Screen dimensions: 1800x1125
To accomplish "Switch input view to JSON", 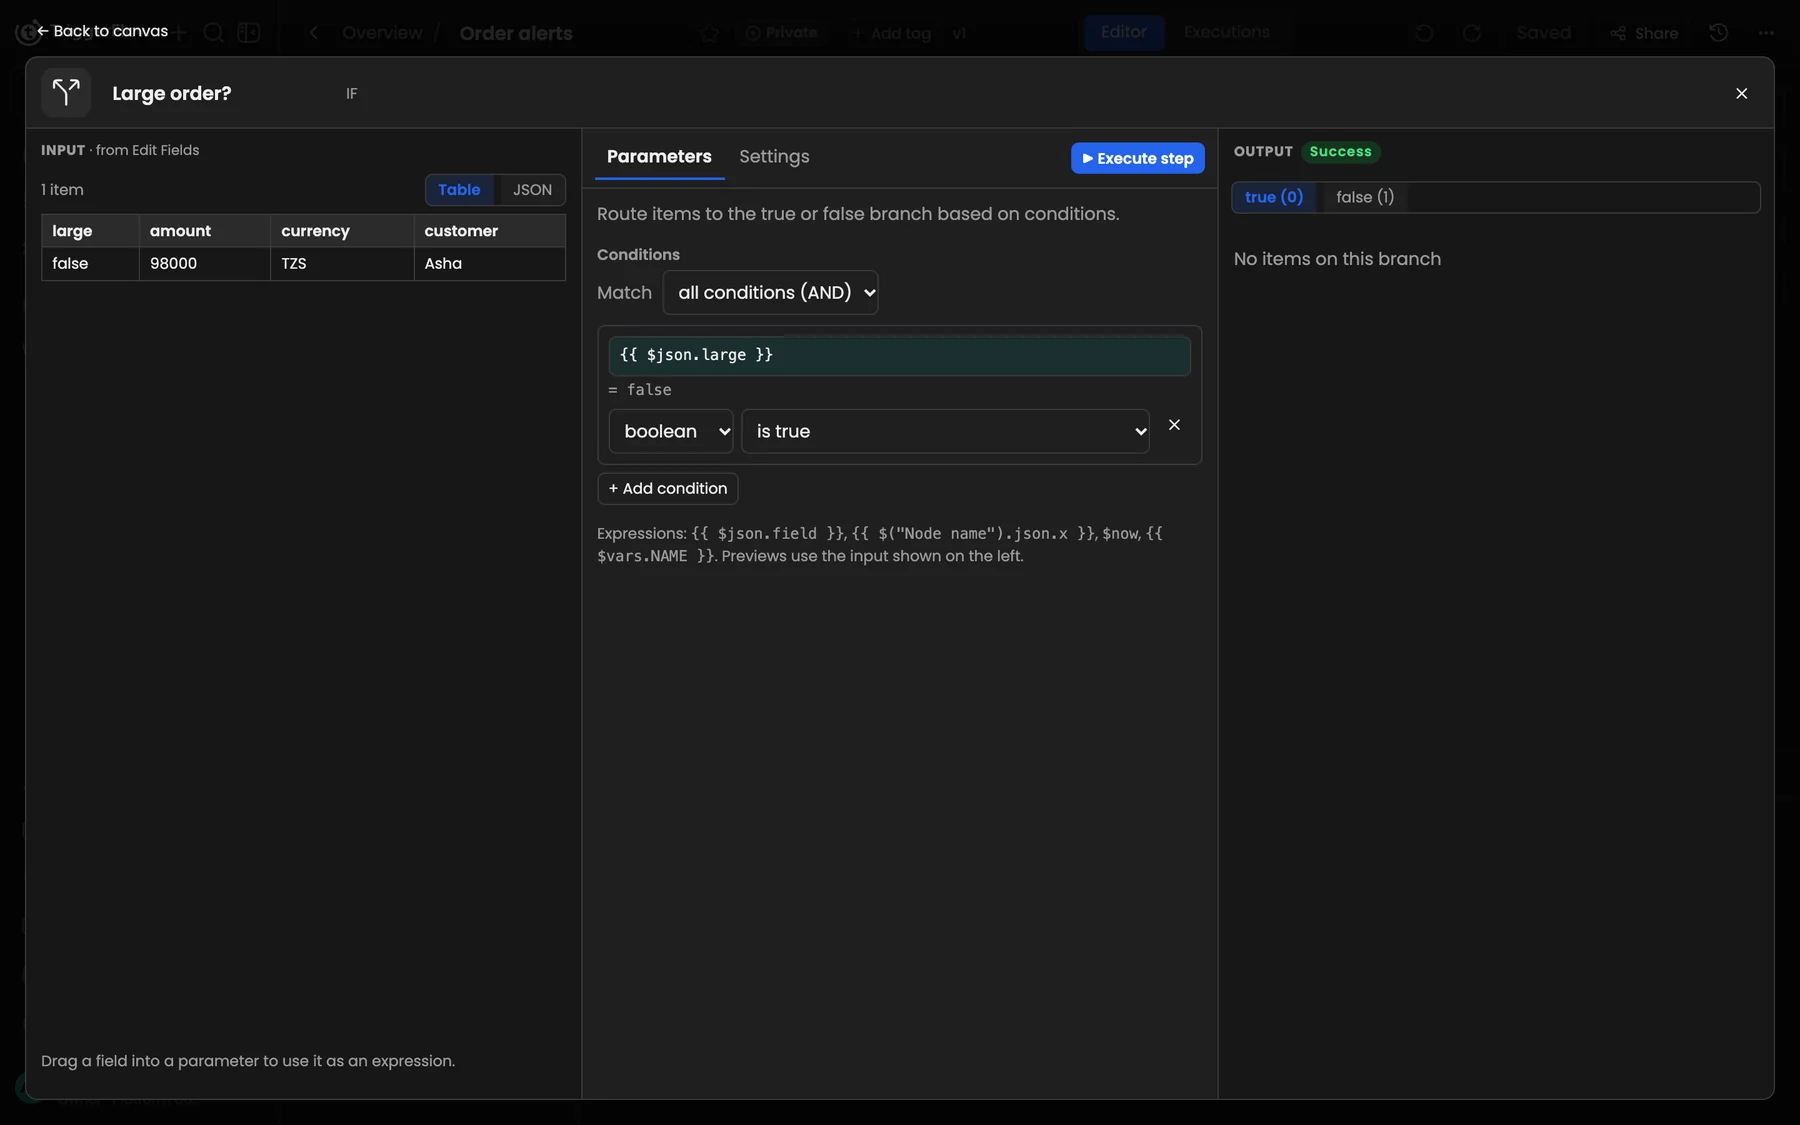I will coord(532,190).
